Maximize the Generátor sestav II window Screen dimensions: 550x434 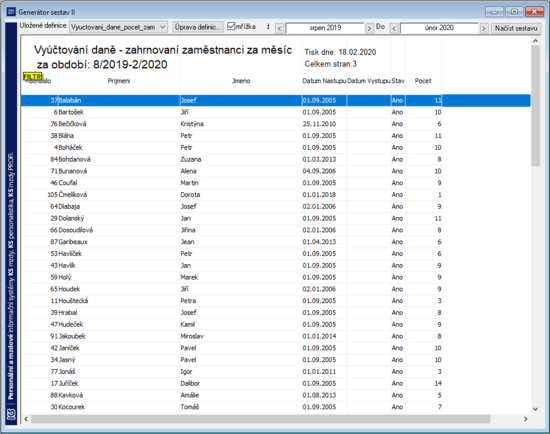point(515,12)
